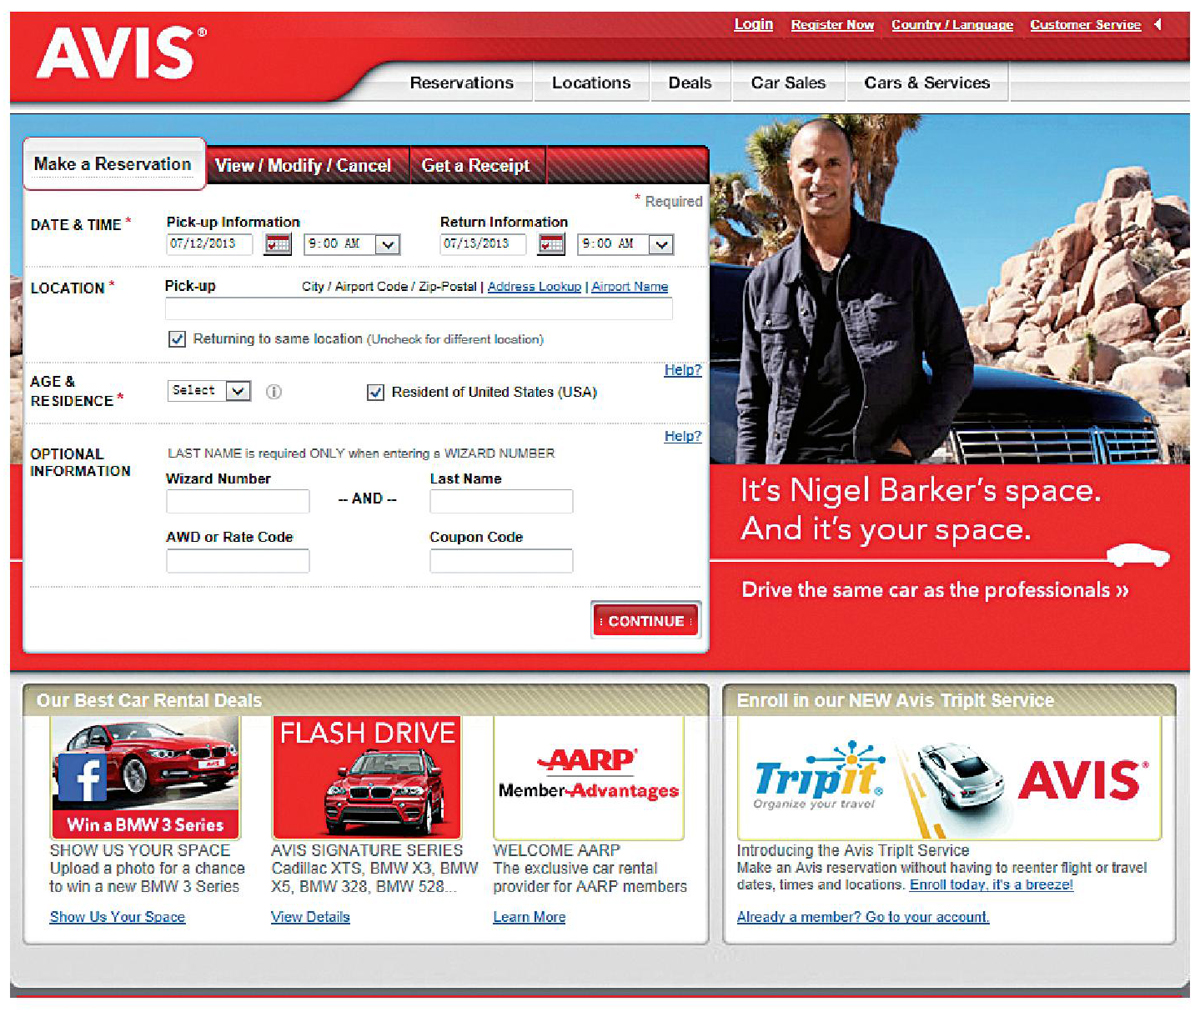
Task: Open the return date calendar icon
Action: coord(551,244)
